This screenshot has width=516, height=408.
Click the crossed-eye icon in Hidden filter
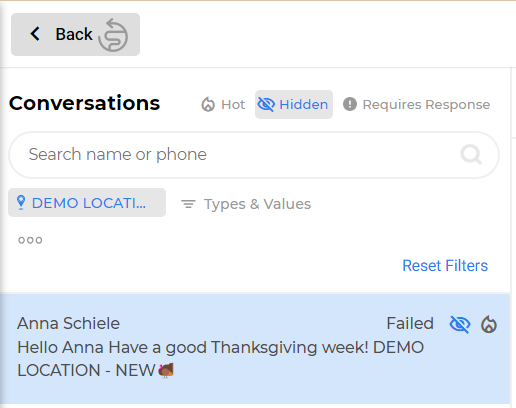tap(266, 104)
